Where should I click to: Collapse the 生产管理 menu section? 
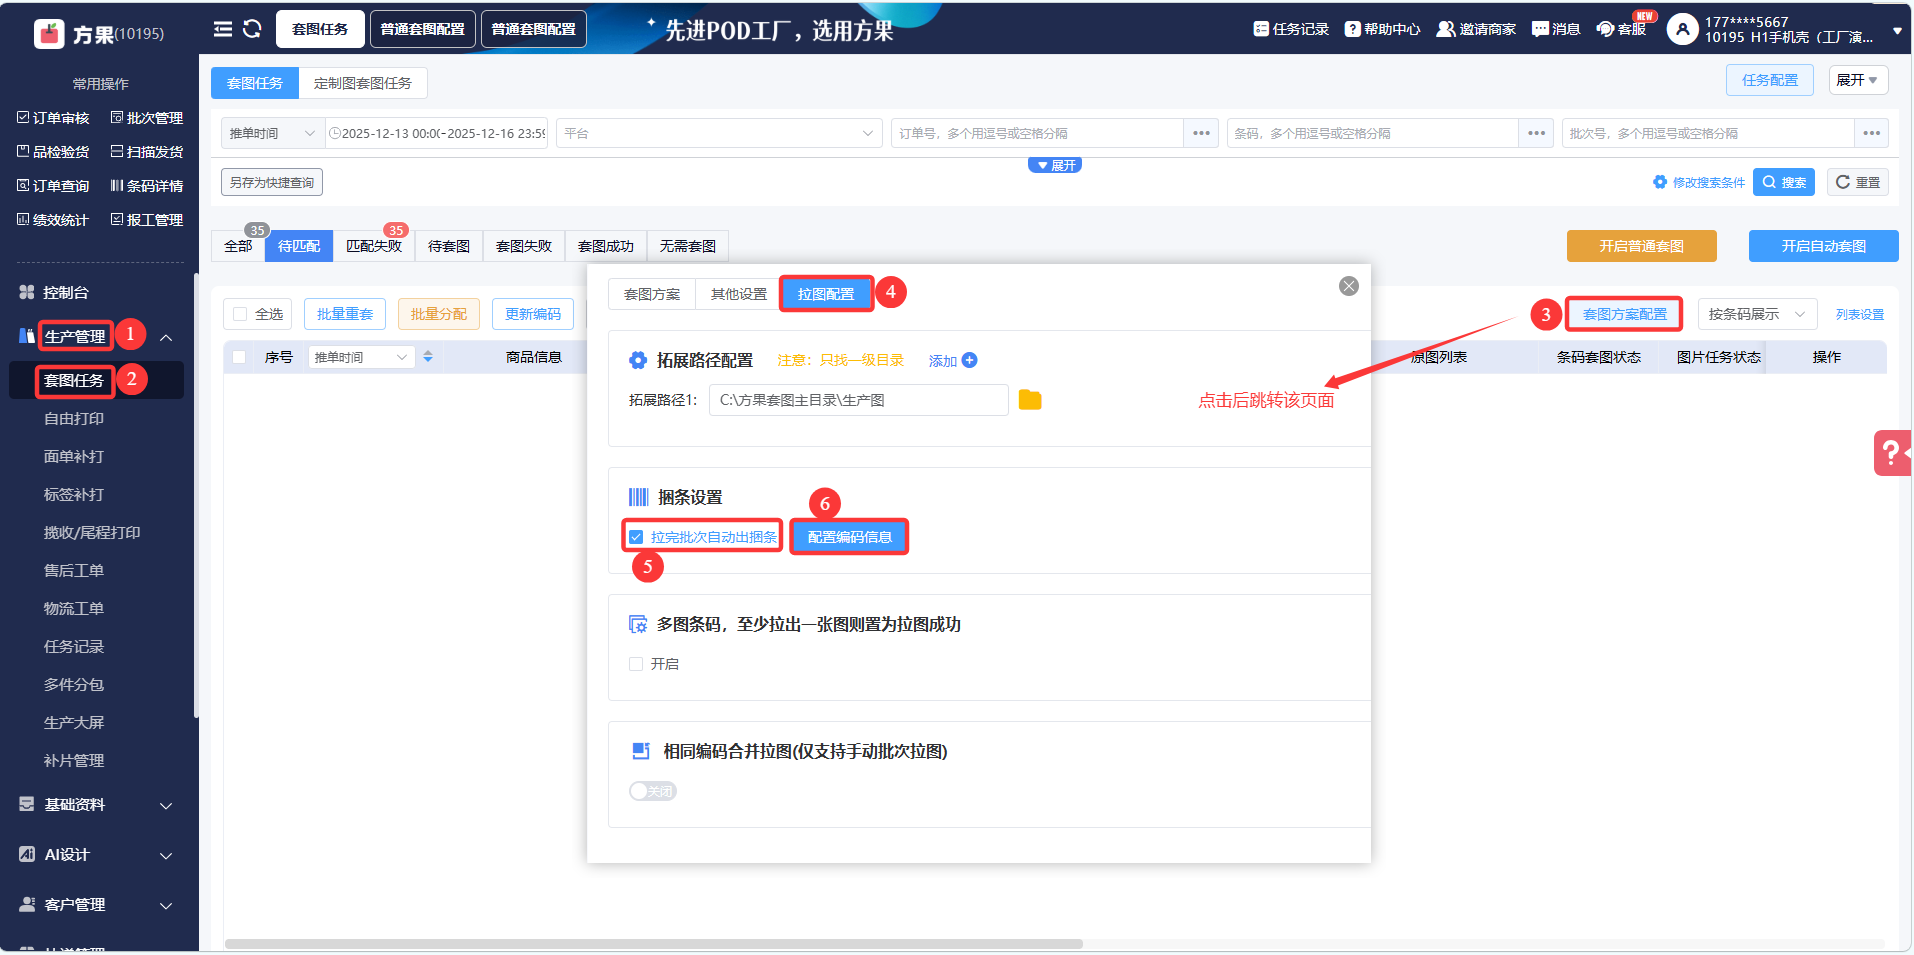(x=166, y=337)
